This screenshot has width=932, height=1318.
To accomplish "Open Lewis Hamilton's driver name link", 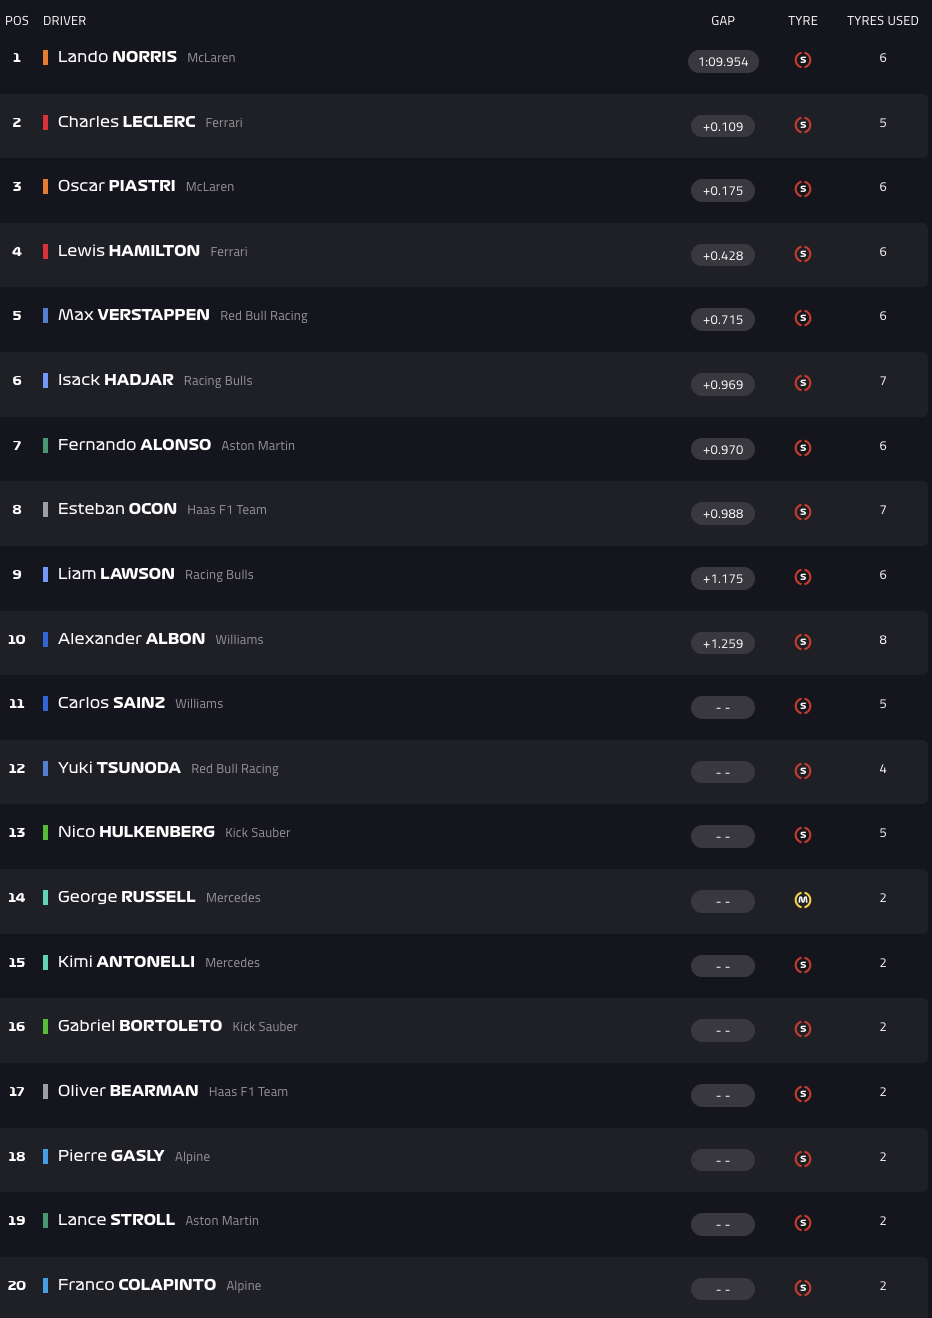I will [128, 251].
